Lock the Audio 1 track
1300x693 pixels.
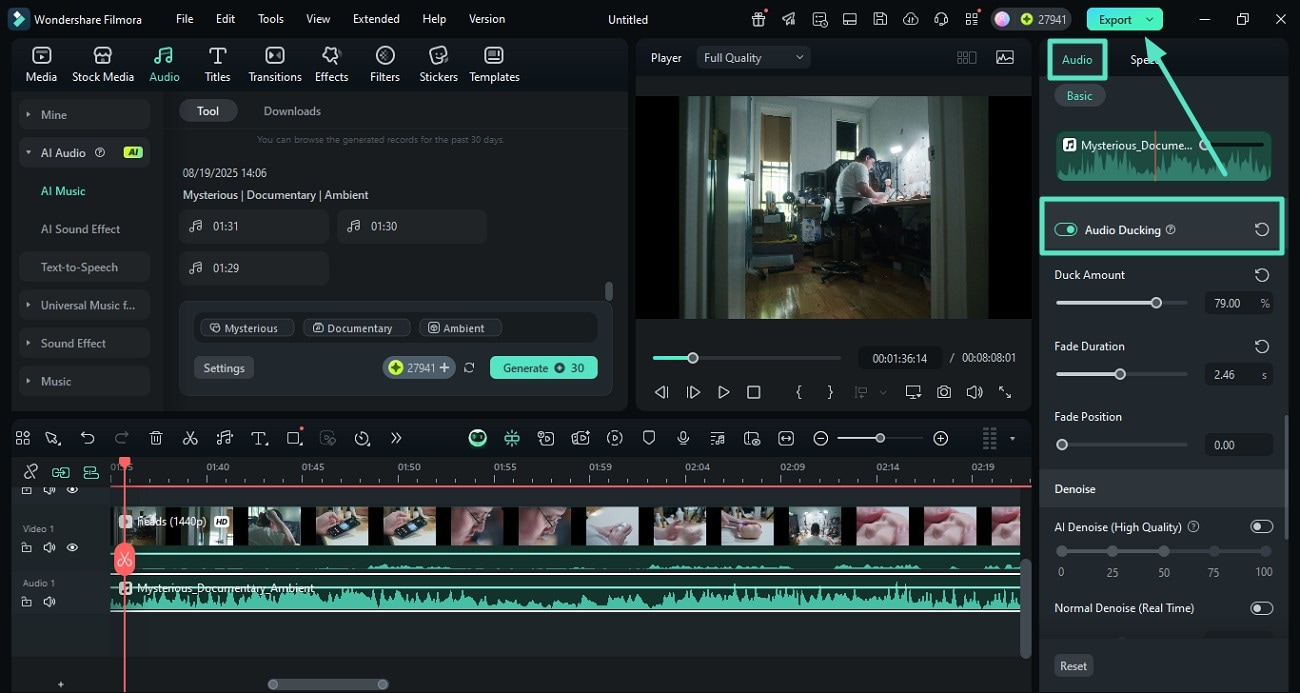click(x=27, y=602)
